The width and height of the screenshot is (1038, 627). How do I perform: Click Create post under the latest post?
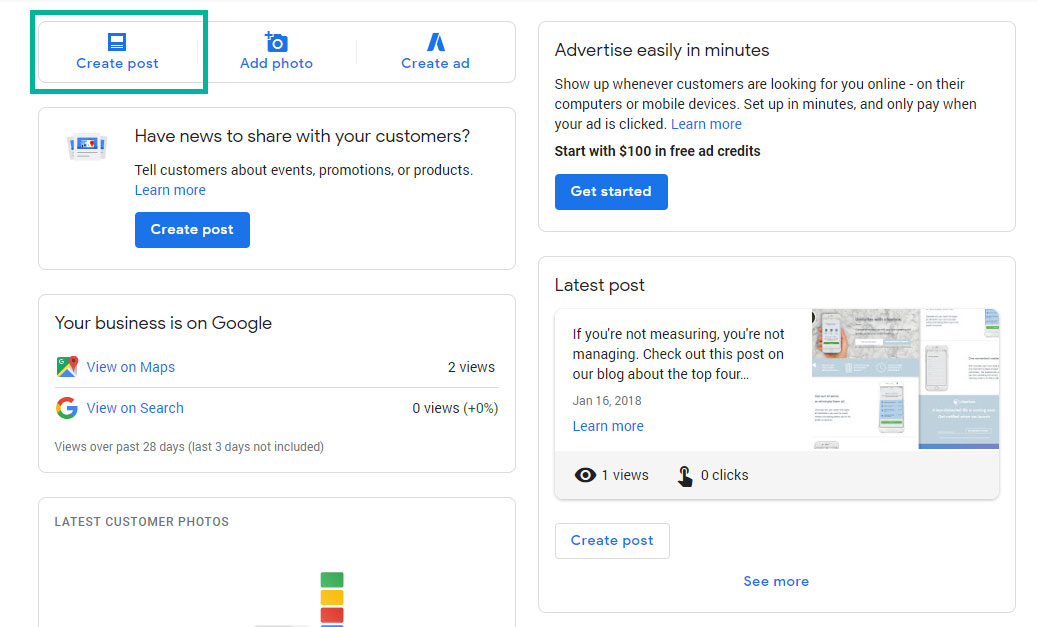pos(611,540)
